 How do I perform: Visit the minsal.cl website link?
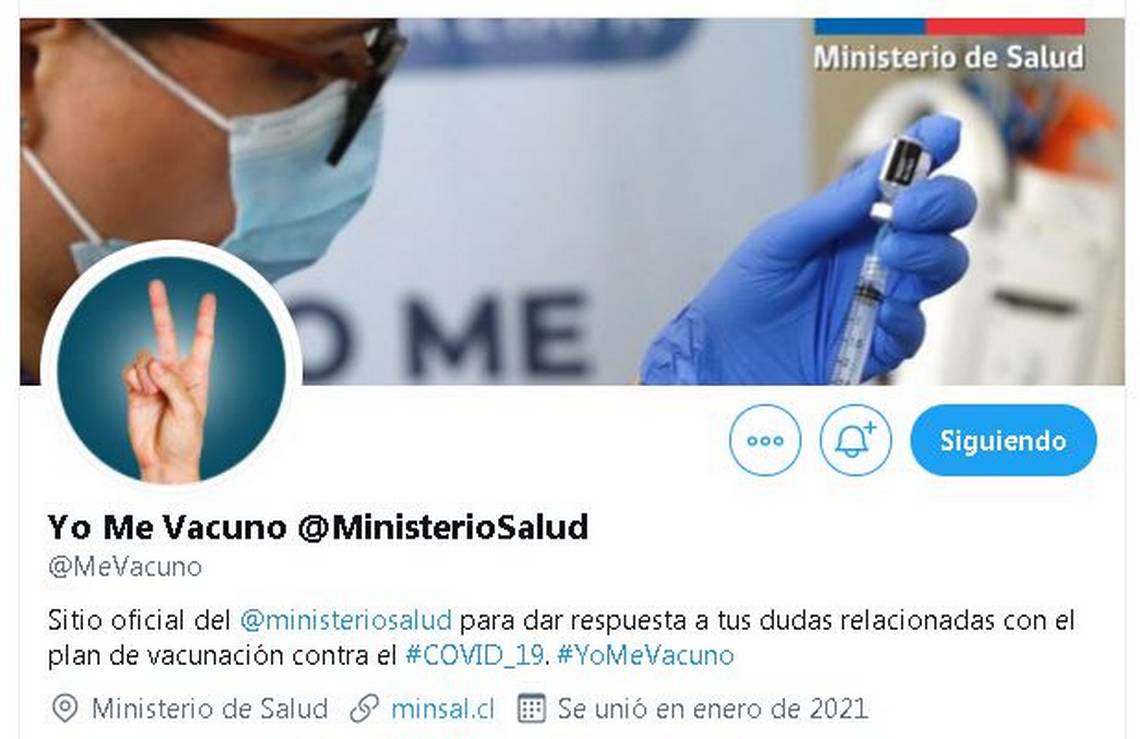(x=442, y=708)
